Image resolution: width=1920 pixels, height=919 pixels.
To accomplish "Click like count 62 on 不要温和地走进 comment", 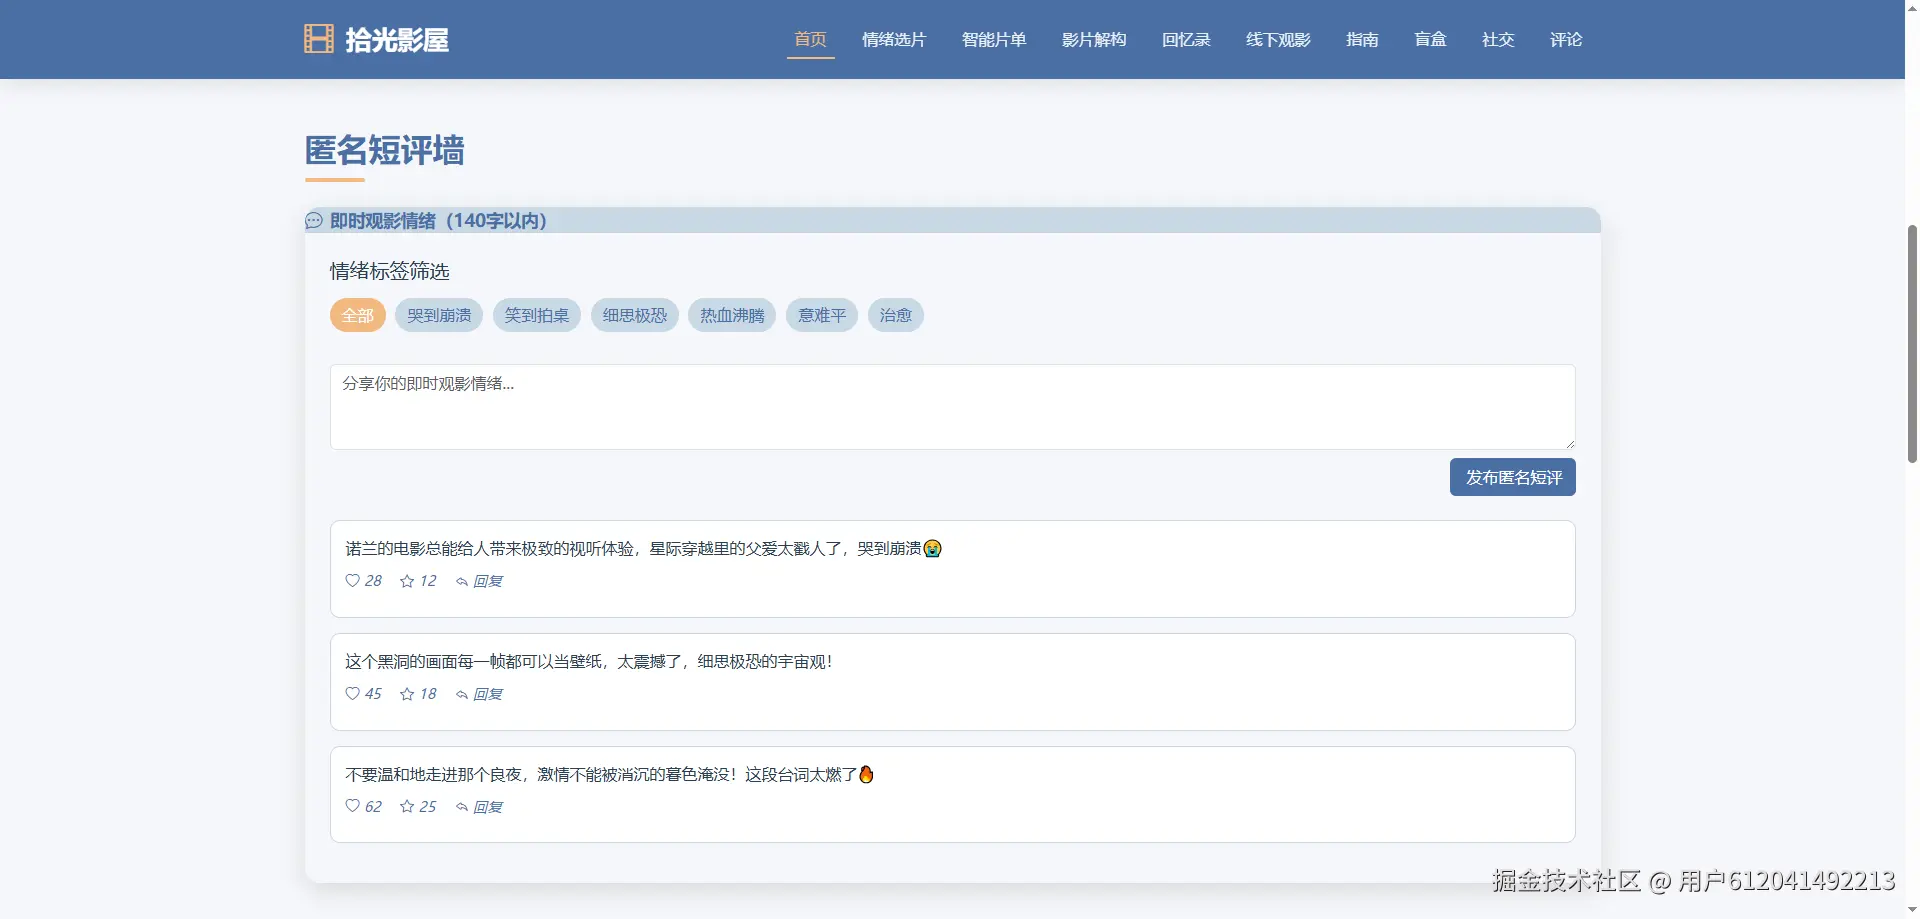I will pyautogui.click(x=373, y=807).
